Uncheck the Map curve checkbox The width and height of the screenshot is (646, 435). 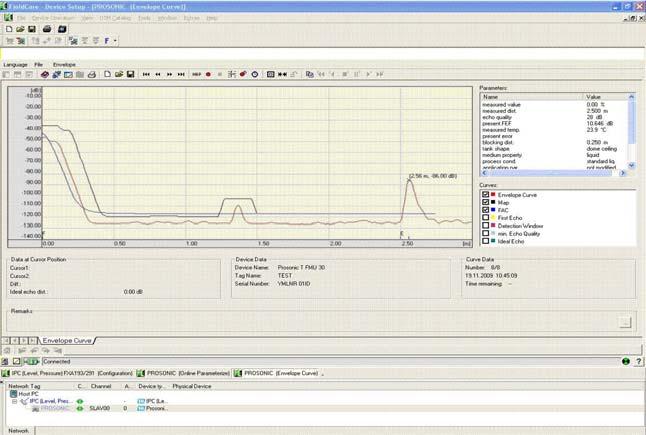tap(485, 202)
